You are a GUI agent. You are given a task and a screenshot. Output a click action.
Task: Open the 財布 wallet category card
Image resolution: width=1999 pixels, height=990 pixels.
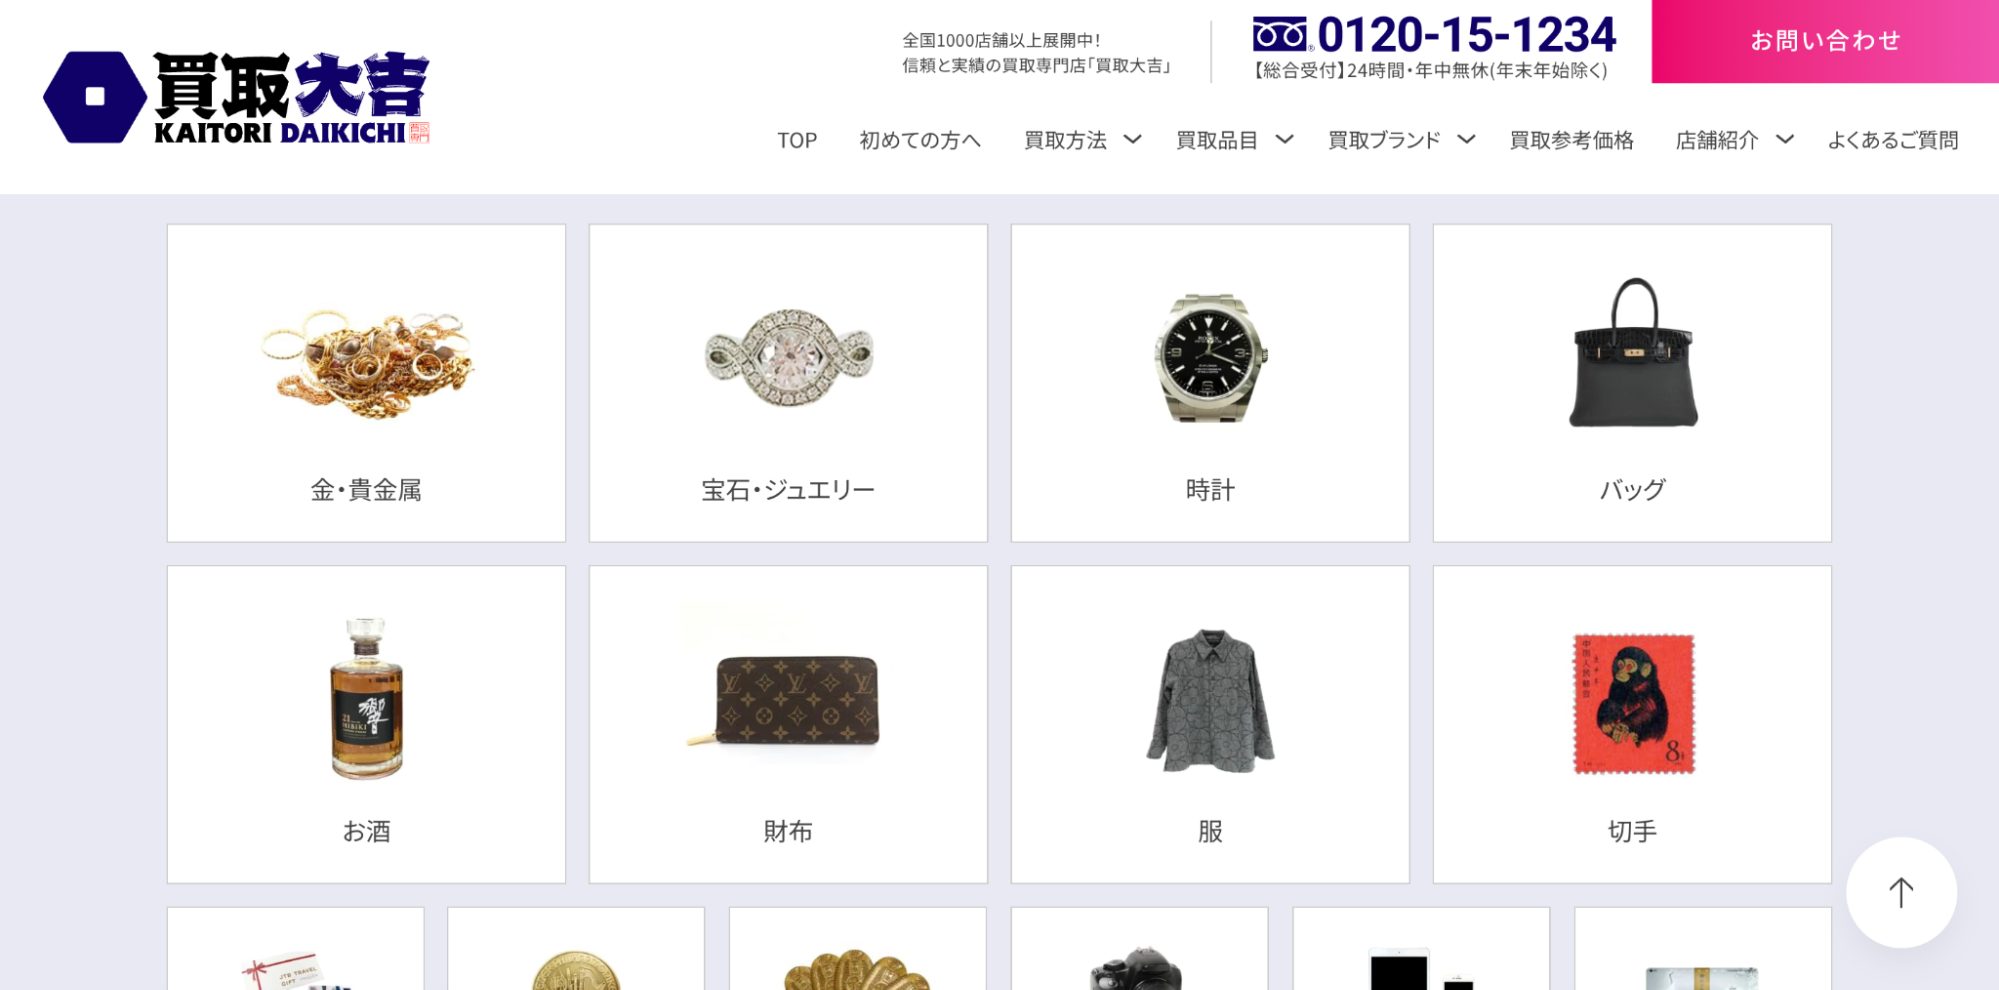pos(788,724)
